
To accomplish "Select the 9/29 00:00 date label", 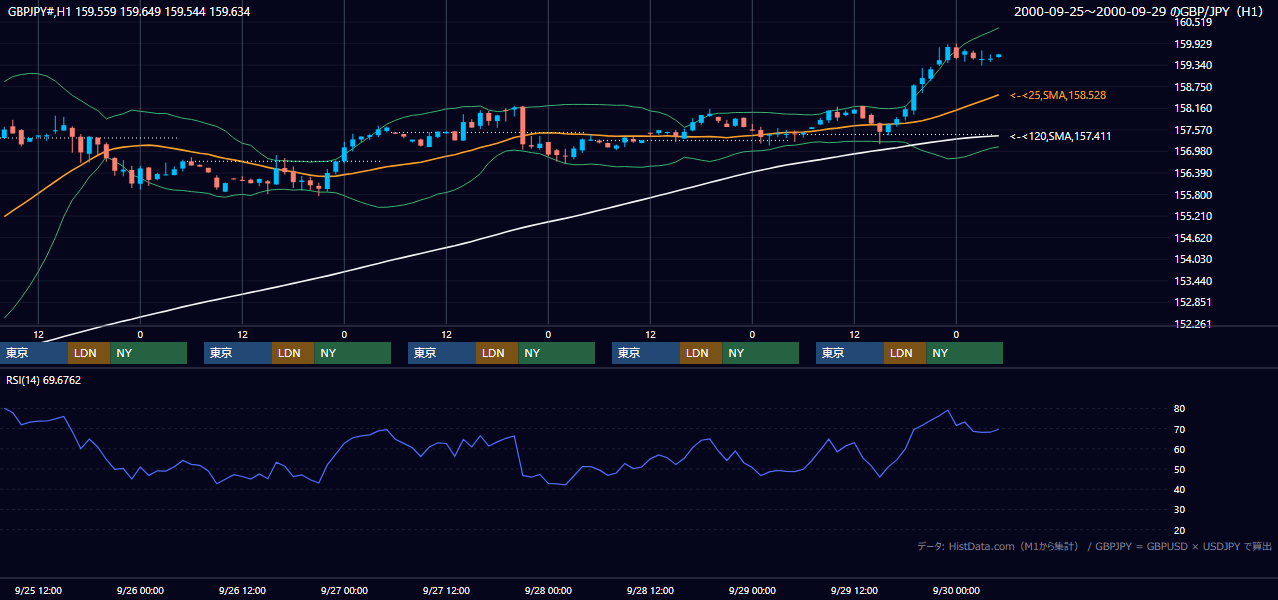I will (752, 590).
